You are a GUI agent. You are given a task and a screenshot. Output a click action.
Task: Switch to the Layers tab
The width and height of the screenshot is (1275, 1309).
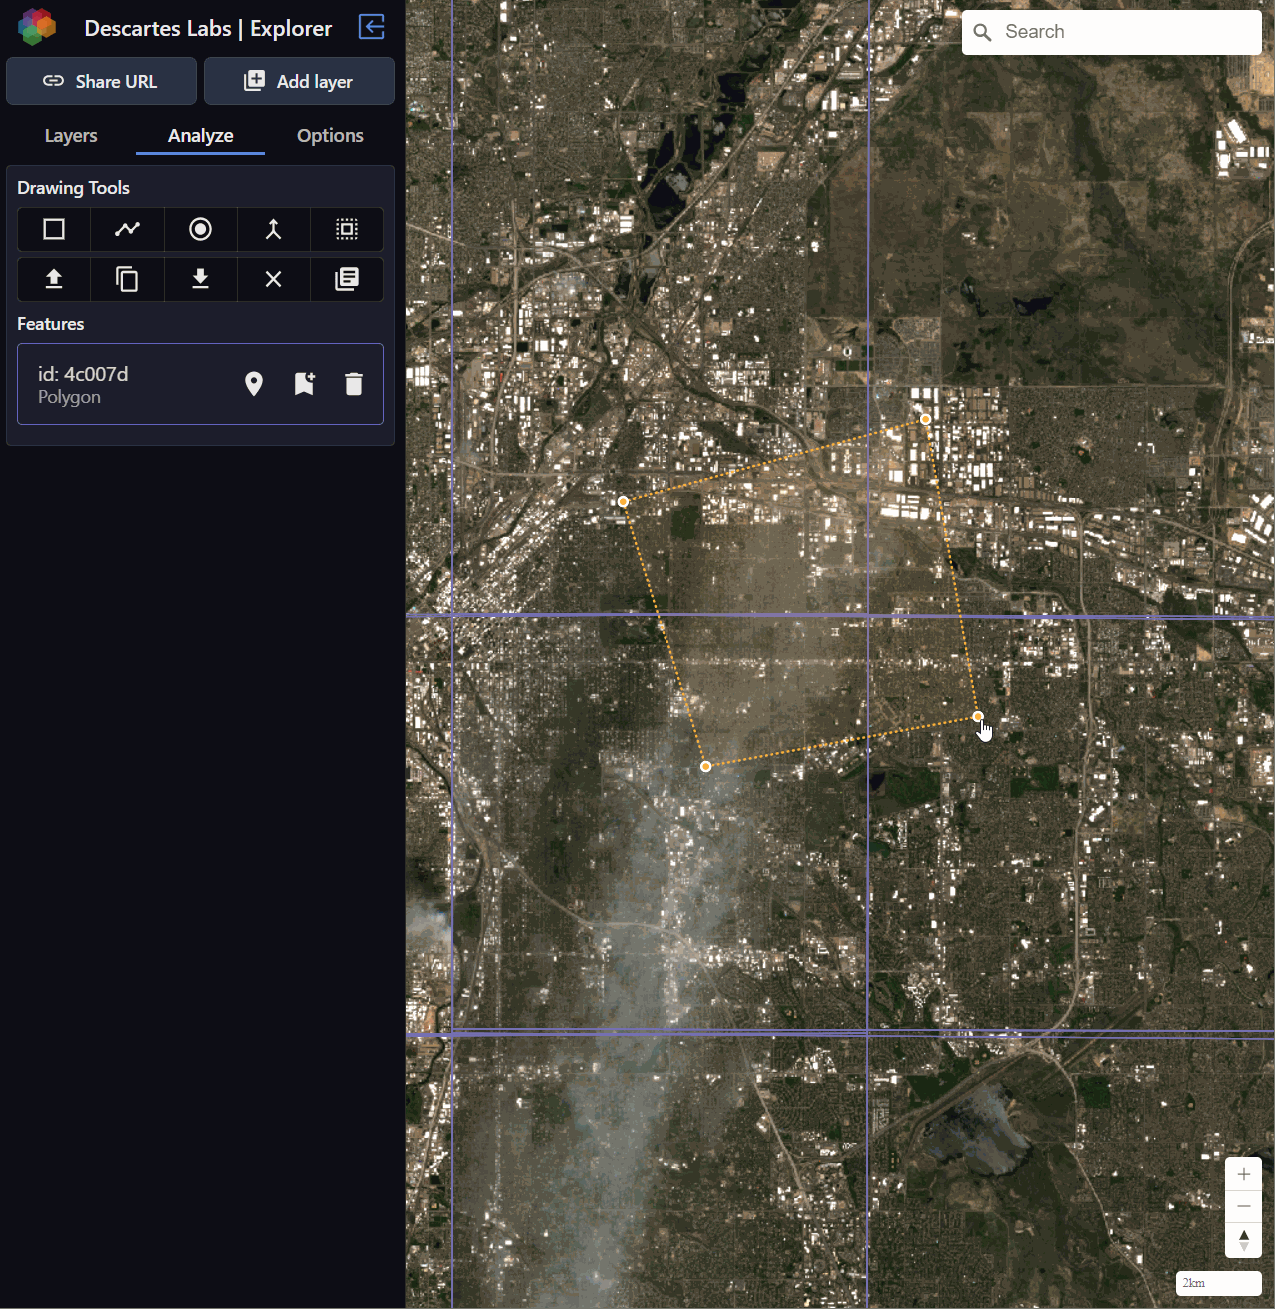[71, 136]
